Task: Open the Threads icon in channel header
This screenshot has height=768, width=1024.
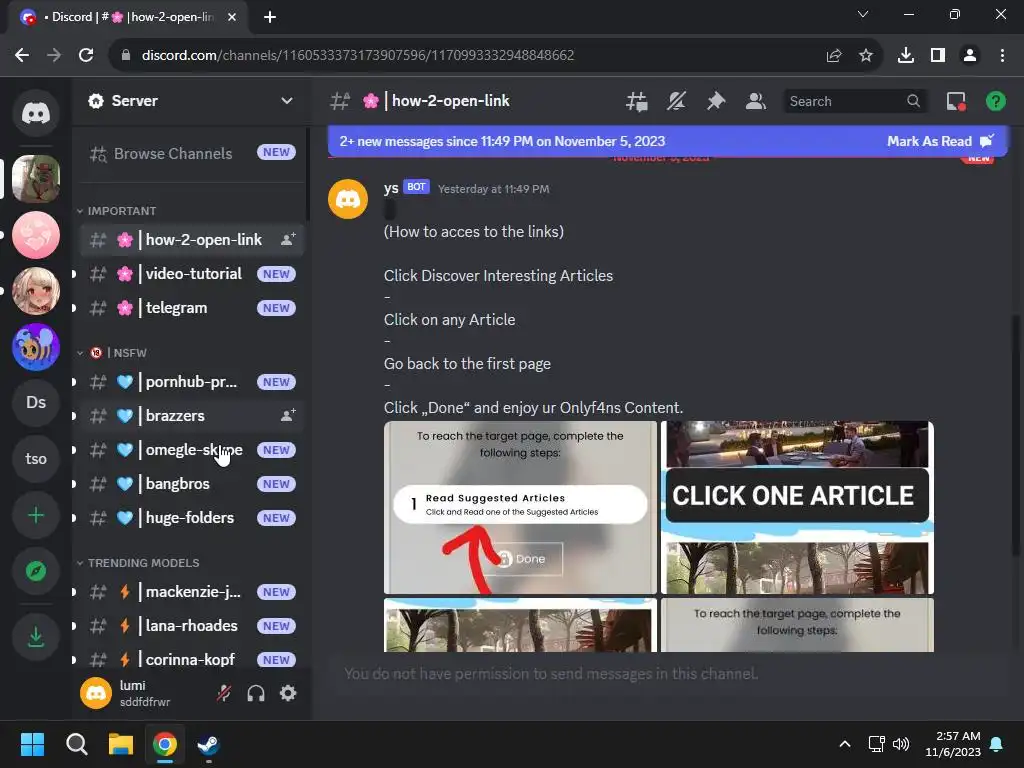Action: [x=637, y=101]
